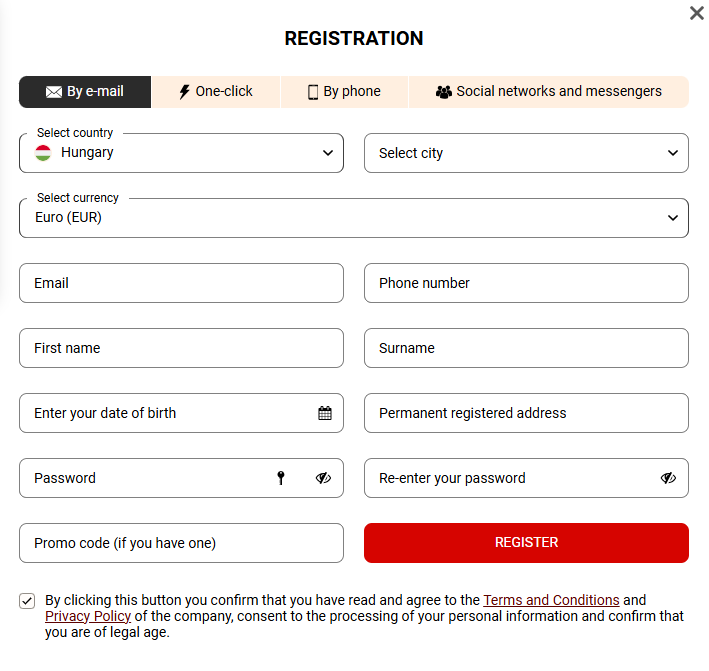Show the re-entered password with eye icon

[x=668, y=478]
